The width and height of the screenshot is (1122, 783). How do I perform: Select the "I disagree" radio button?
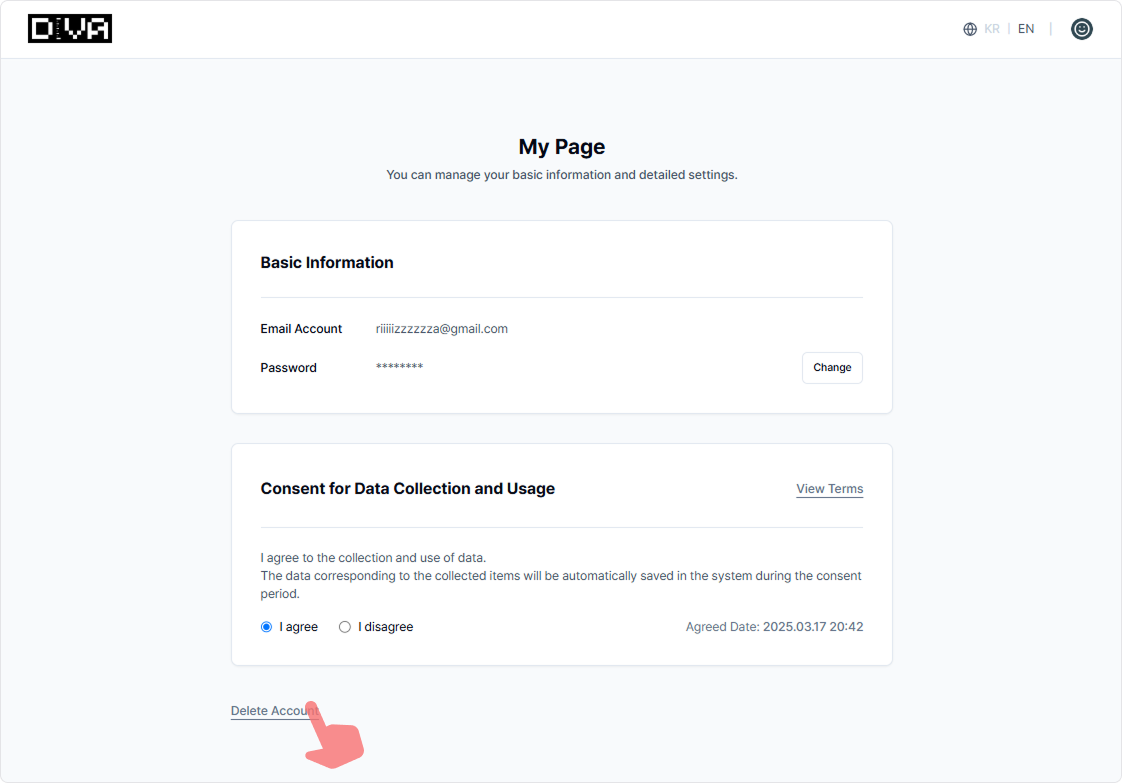click(x=345, y=627)
